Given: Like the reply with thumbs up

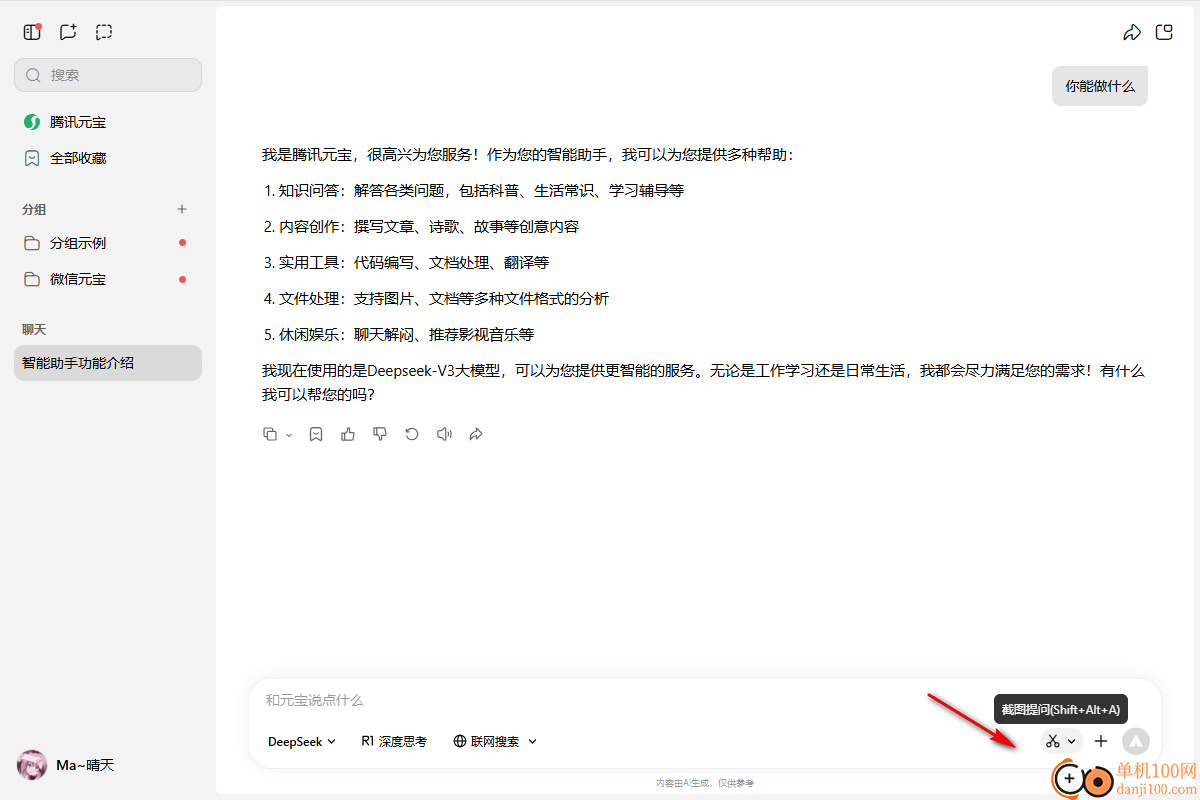Looking at the screenshot, I should click(x=348, y=434).
